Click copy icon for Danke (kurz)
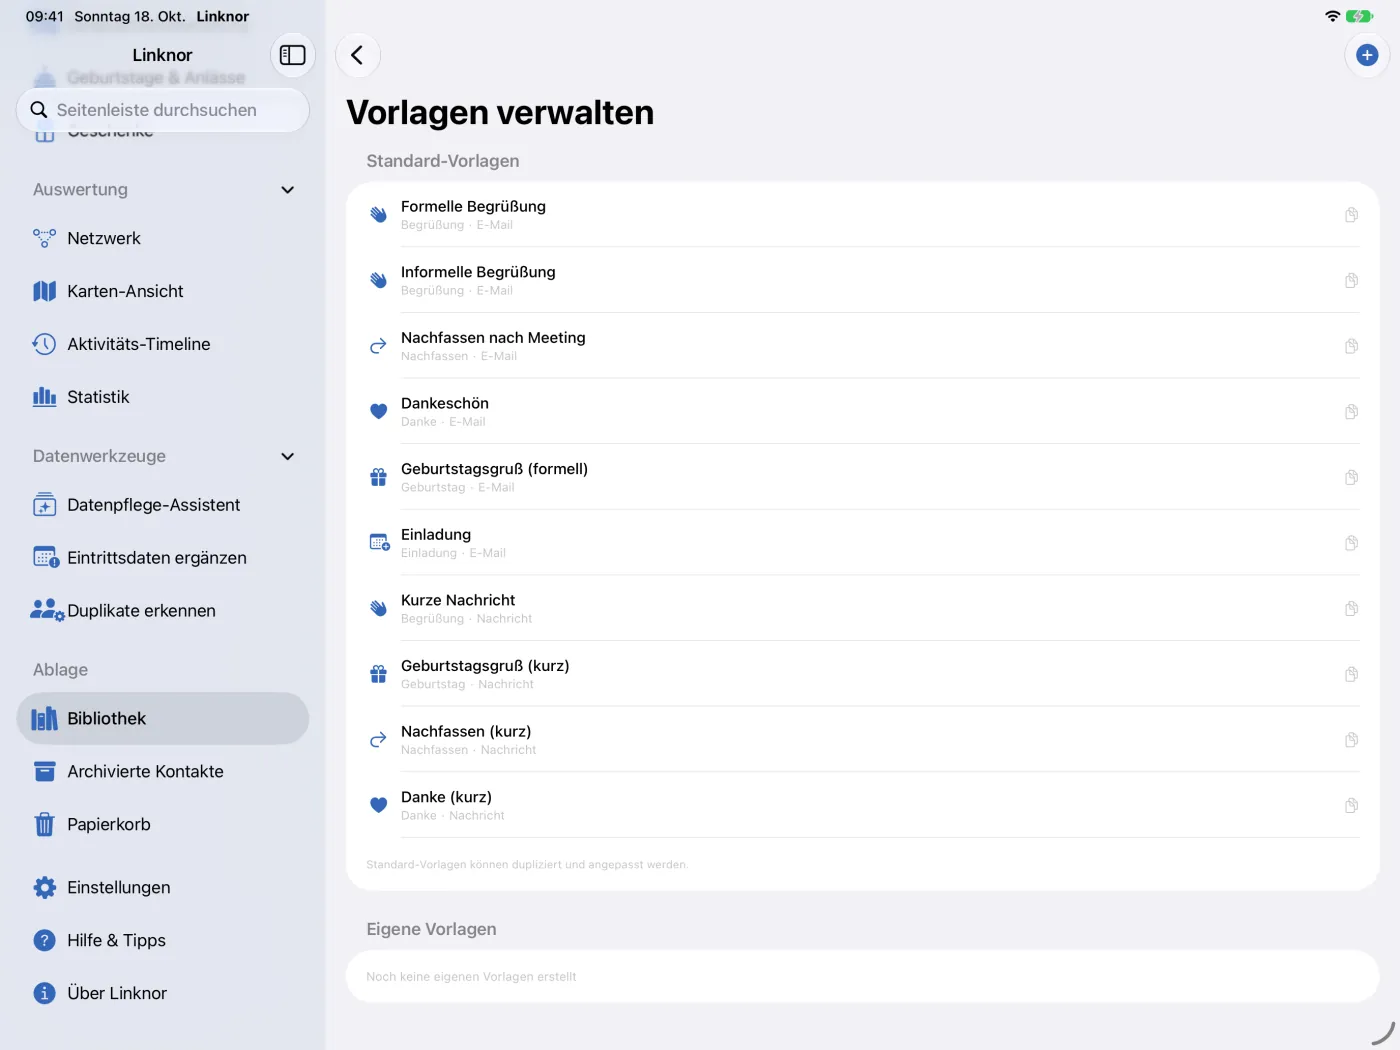 click(1351, 806)
